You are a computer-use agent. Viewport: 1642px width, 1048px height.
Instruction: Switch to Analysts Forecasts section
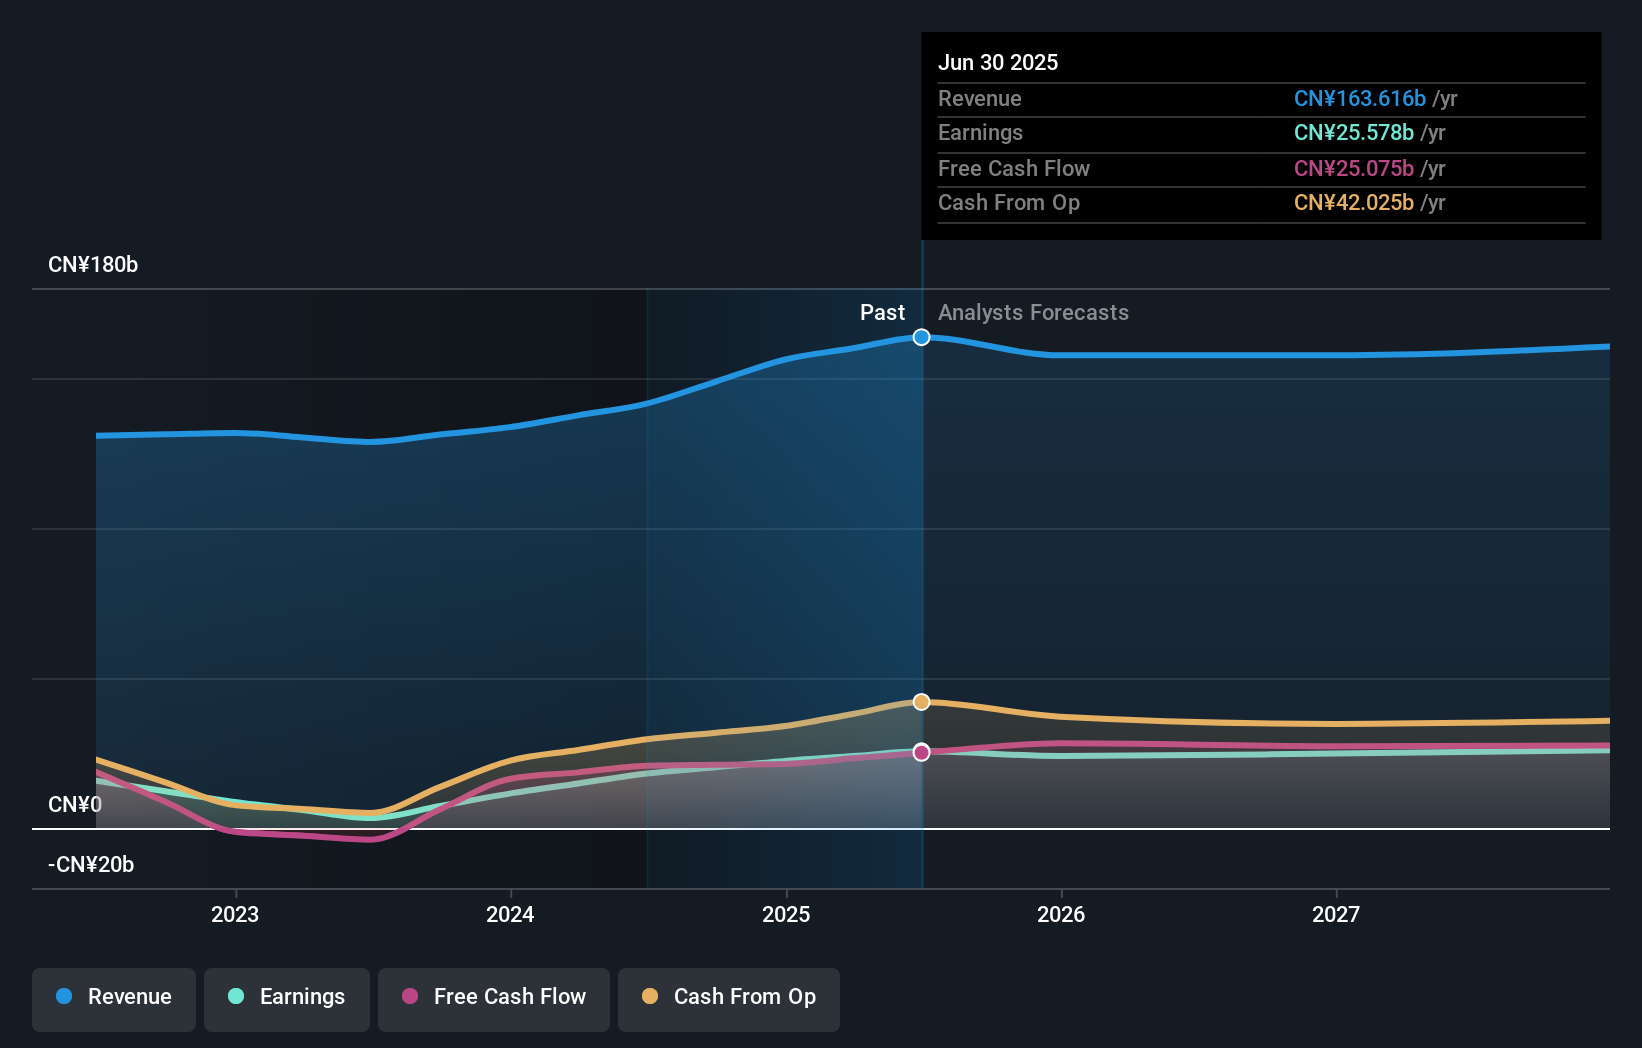click(1033, 312)
